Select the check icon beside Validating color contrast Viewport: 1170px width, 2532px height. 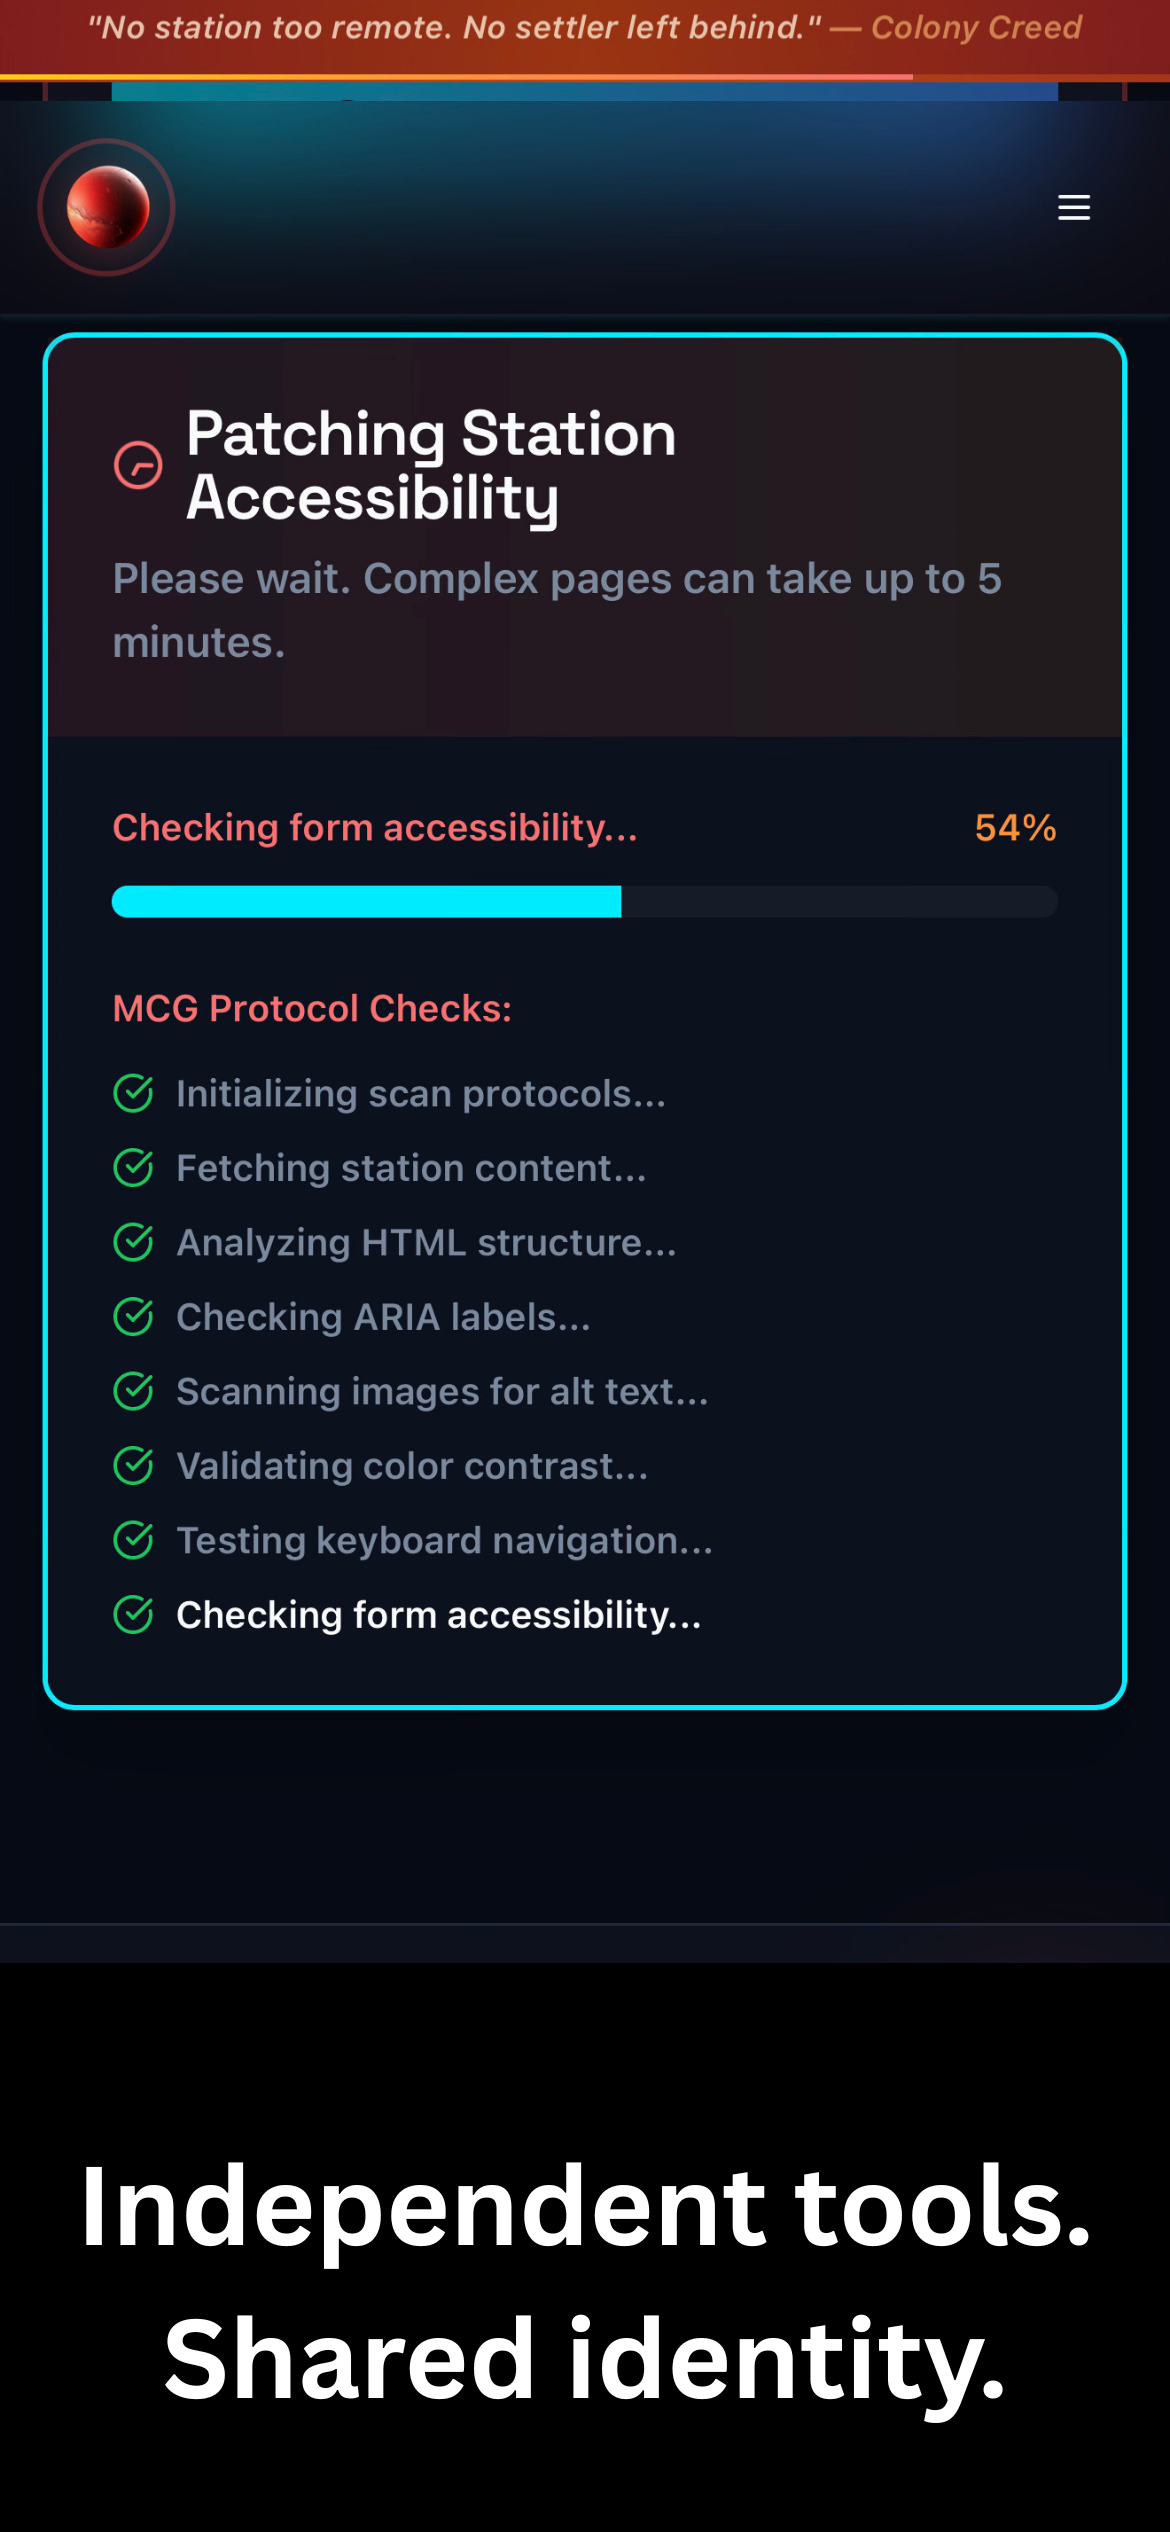(x=135, y=1465)
